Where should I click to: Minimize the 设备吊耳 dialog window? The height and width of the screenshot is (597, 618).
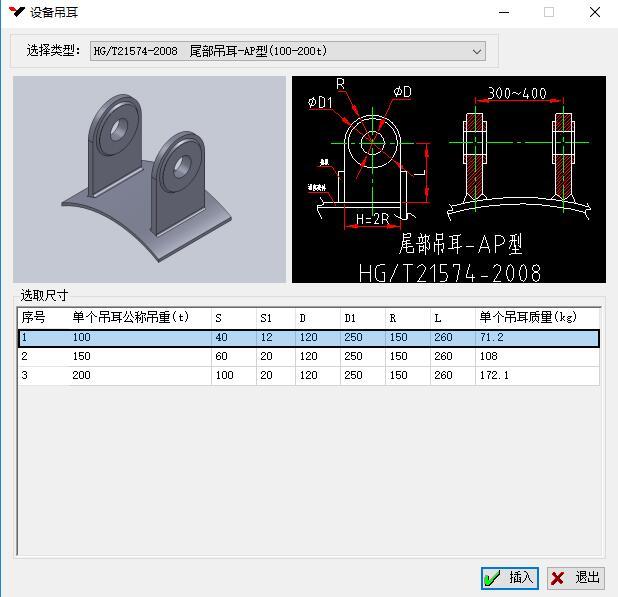click(504, 12)
